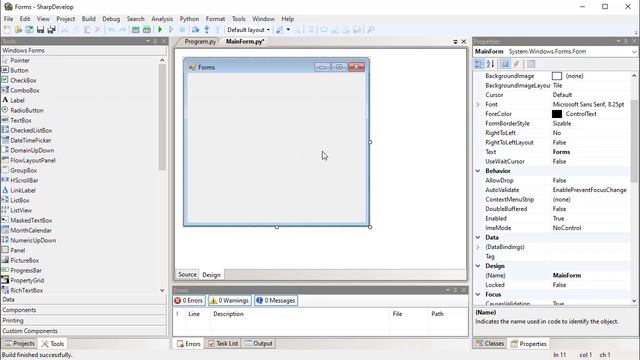Show properties in Categorized view
The height and width of the screenshot is (360, 640).
point(479,64)
